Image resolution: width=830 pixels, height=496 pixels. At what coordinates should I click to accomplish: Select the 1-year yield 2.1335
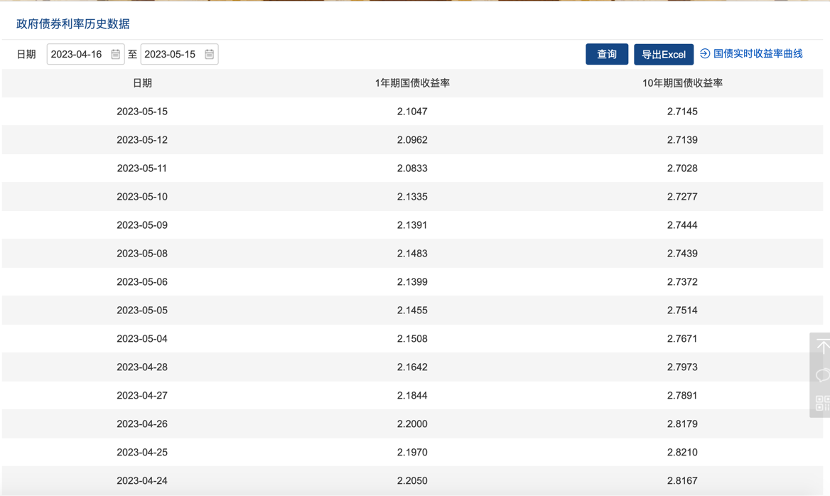pyautogui.click(x=412, y=197)
